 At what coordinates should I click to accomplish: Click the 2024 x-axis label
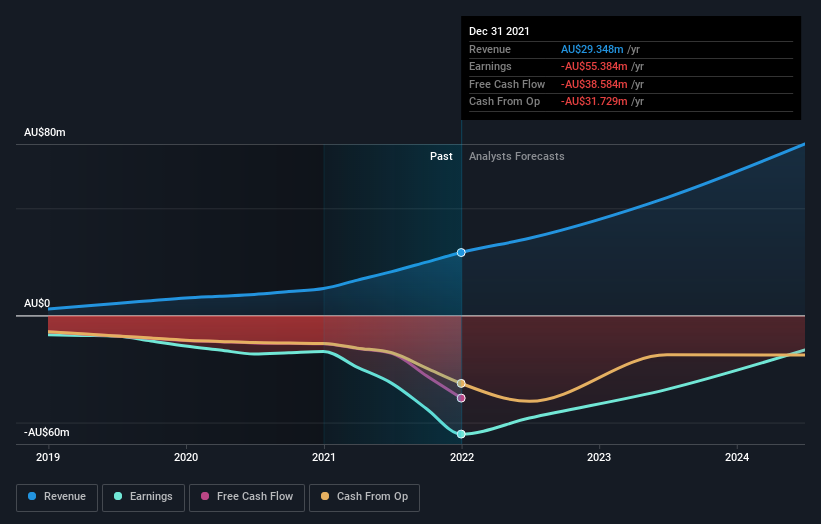pyautogui.click(x=737, y=457)
